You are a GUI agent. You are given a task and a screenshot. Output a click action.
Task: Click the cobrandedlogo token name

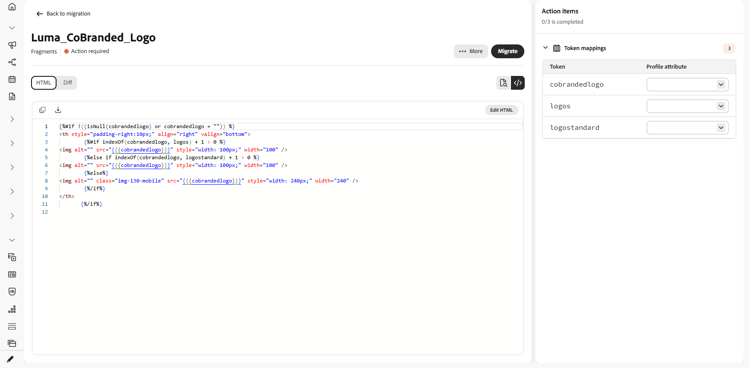click(x=576, y=85)
